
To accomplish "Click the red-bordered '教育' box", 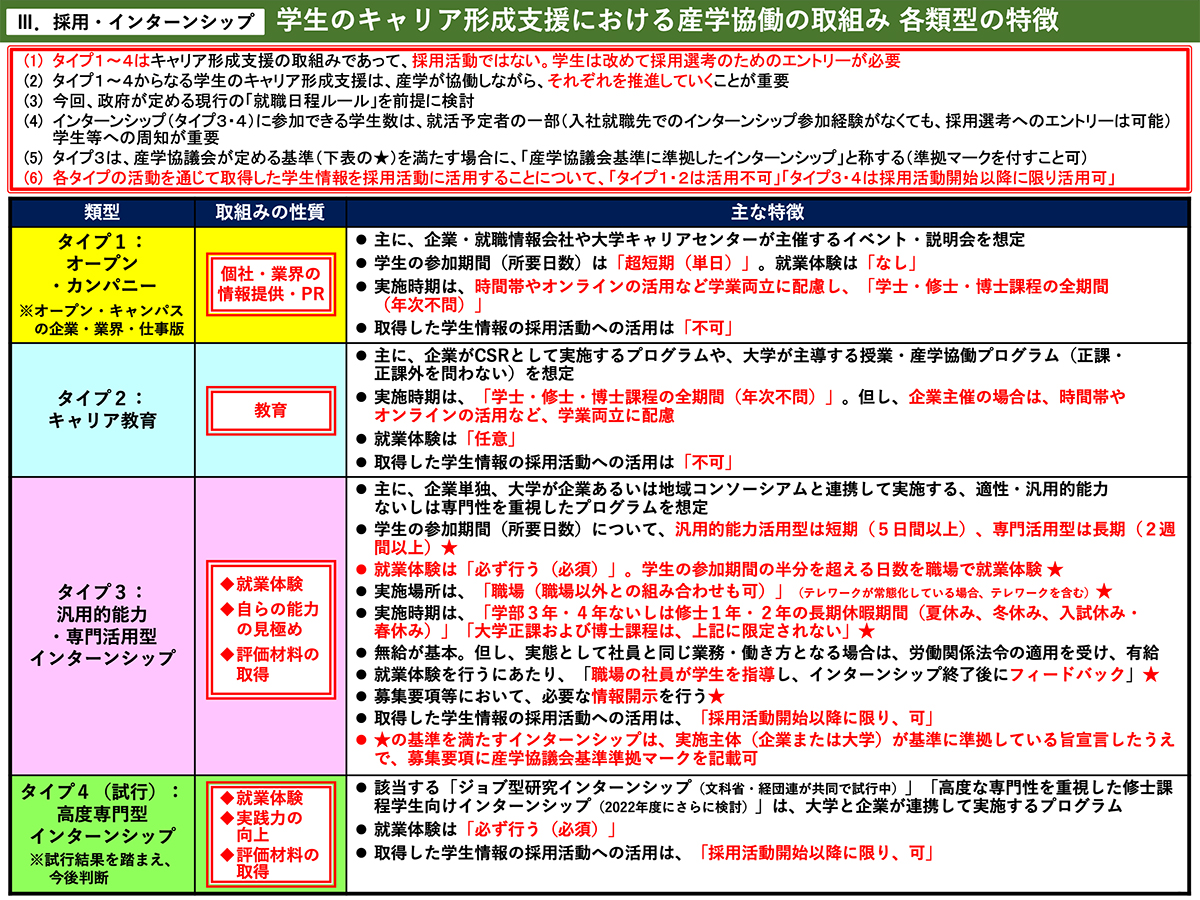I will click(x=270, y=410).
